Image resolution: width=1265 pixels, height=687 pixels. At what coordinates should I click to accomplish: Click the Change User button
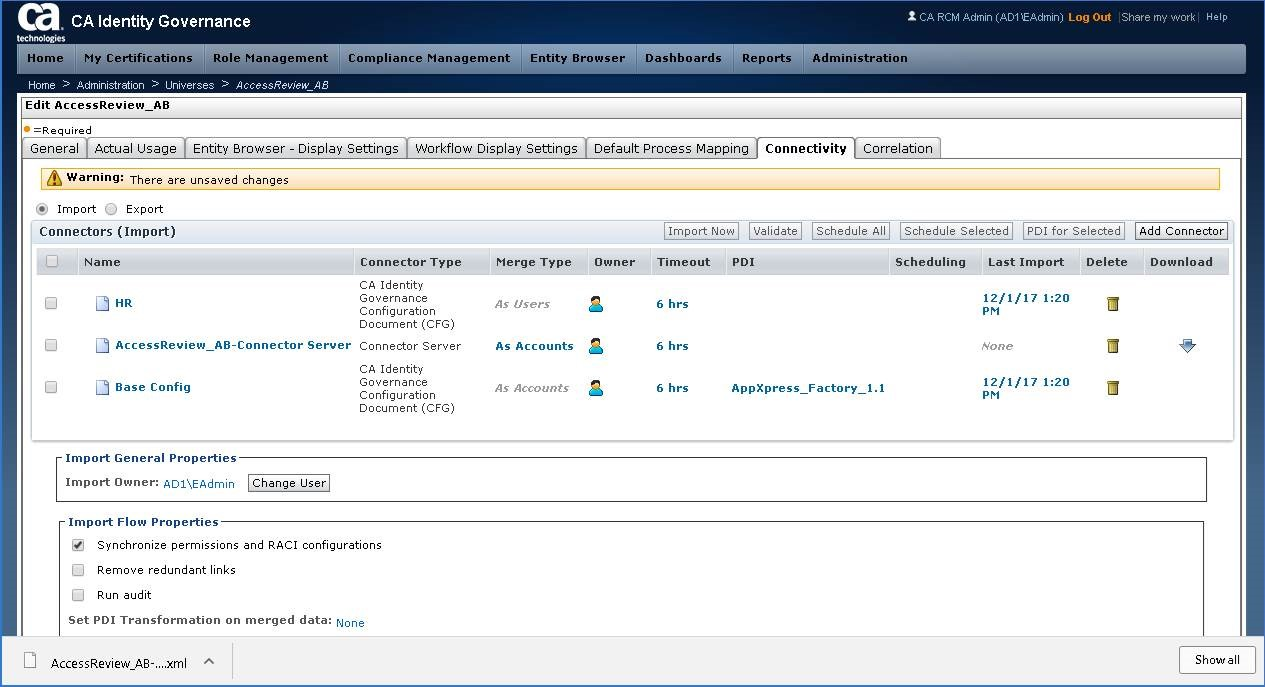289,483
